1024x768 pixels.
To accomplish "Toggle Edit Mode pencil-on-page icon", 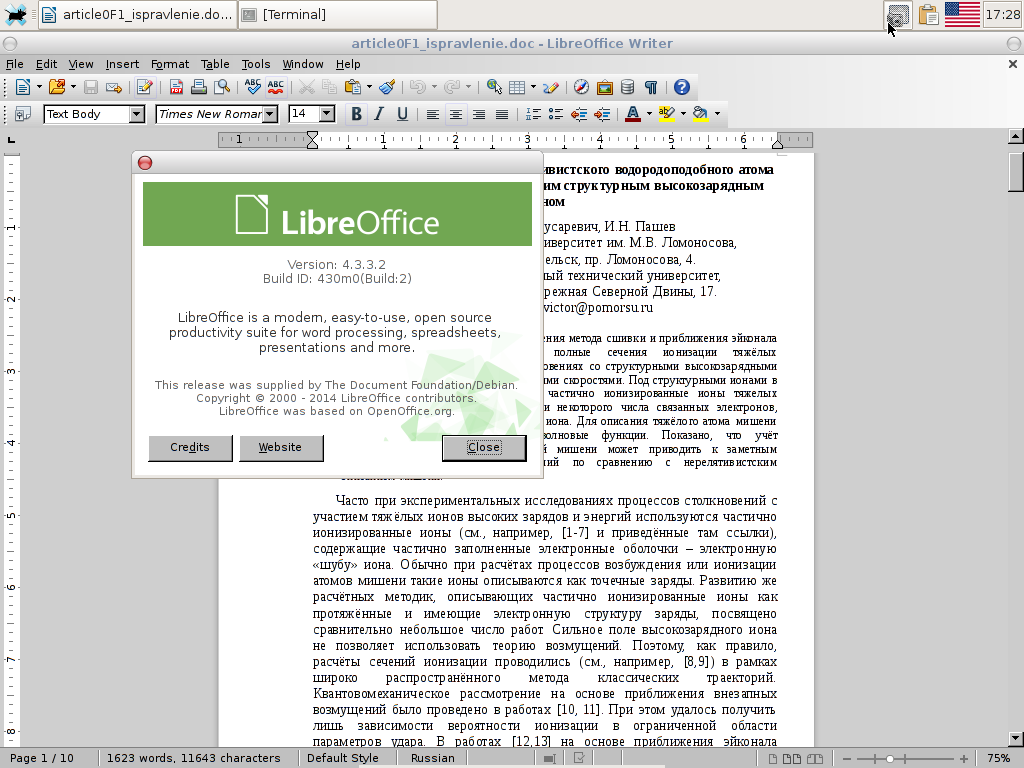I will [x=144, y=87].
